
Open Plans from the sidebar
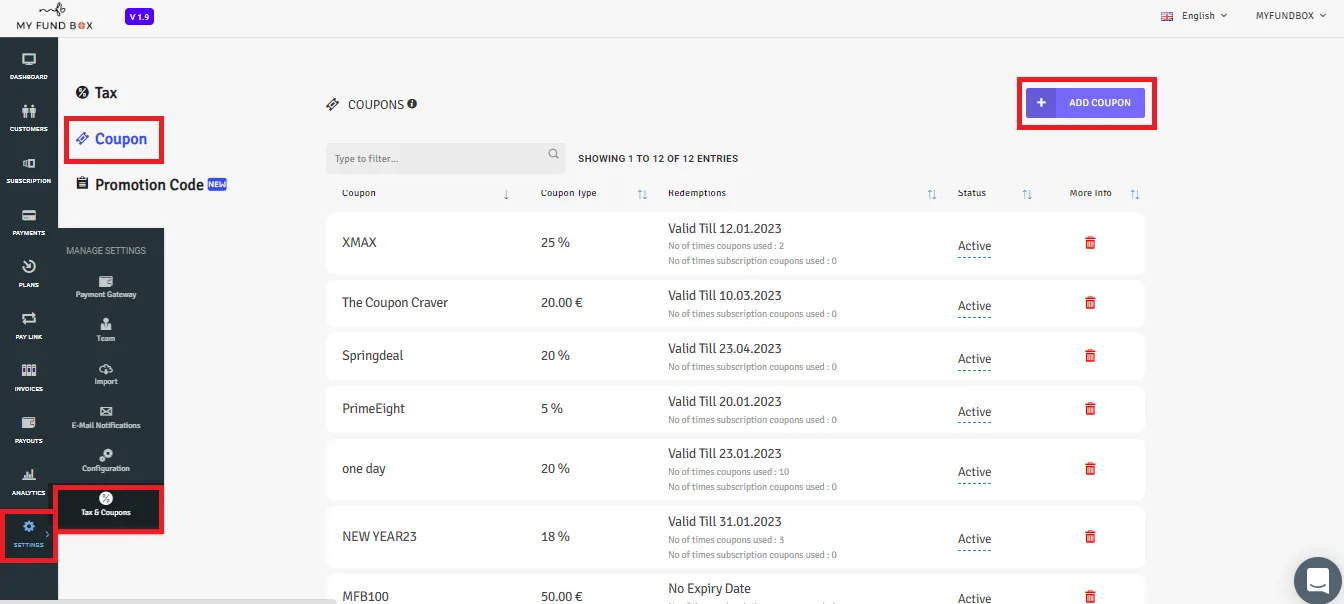(x=29, y=274)
